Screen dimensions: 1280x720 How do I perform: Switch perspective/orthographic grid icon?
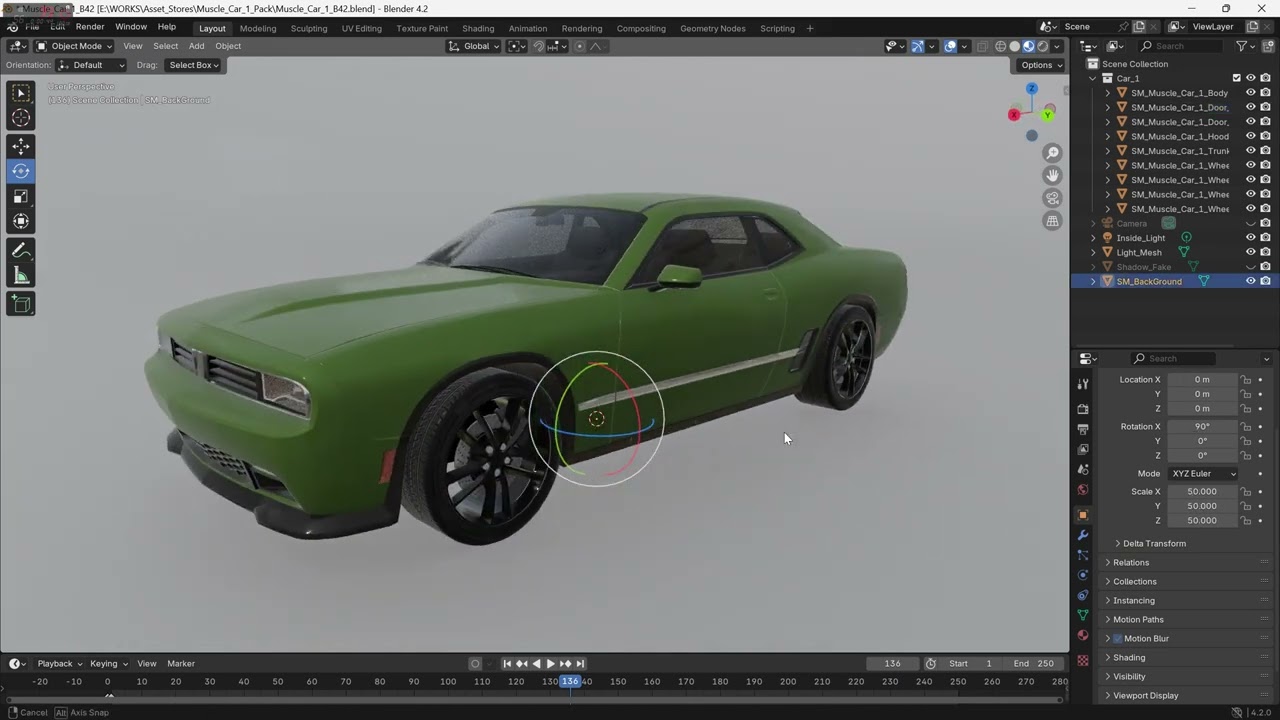click(1052, 221)
